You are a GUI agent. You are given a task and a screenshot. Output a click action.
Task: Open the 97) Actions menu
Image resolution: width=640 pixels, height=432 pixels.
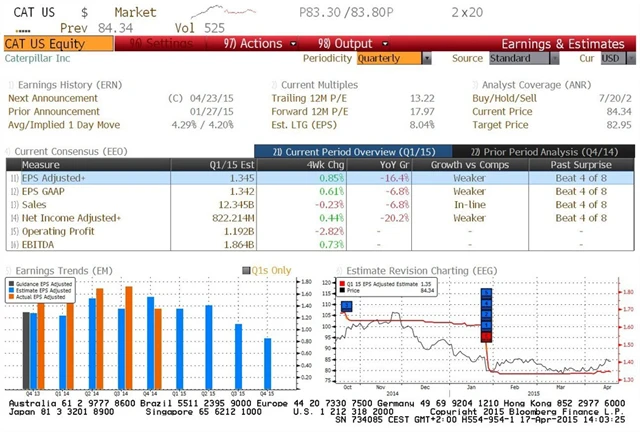[x=252, y=44]
